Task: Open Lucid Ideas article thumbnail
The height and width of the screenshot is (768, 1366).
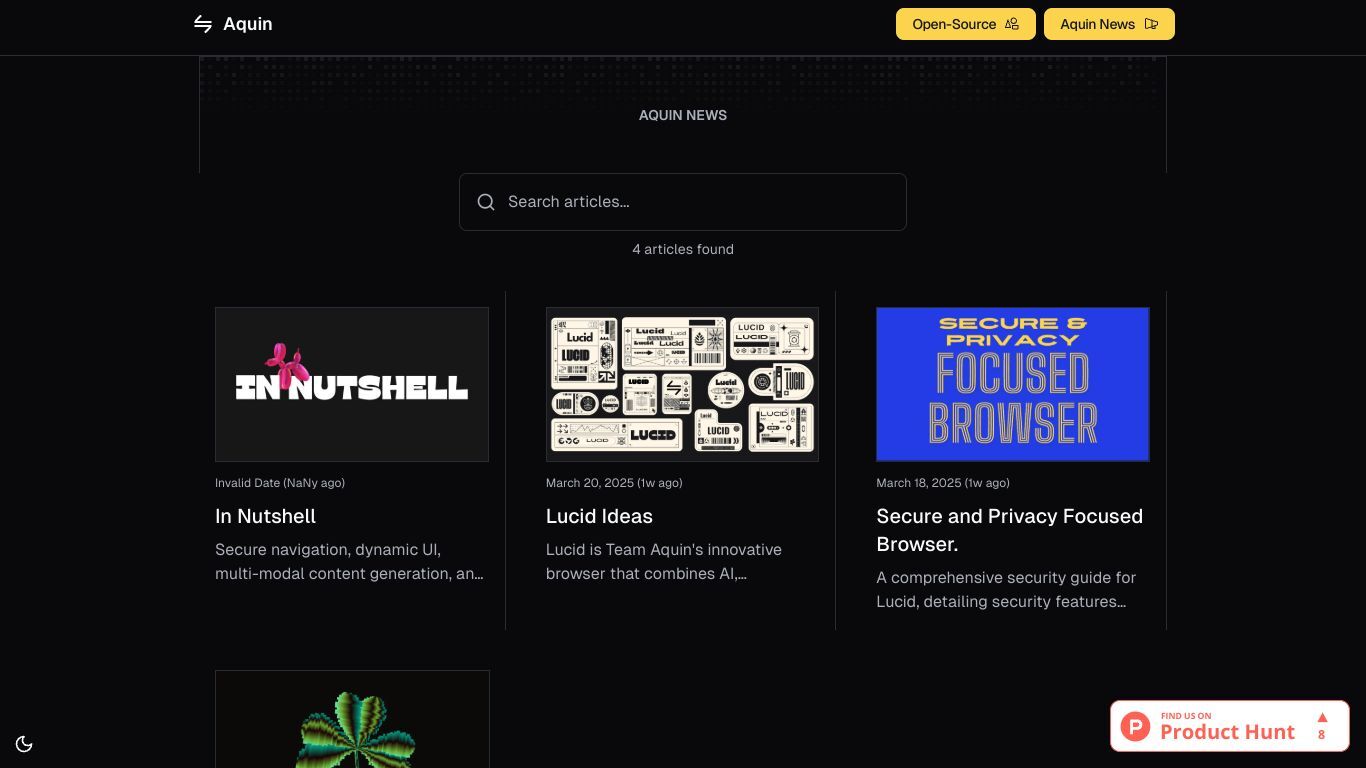Action: pyautogui.click(x=682, y=384)
